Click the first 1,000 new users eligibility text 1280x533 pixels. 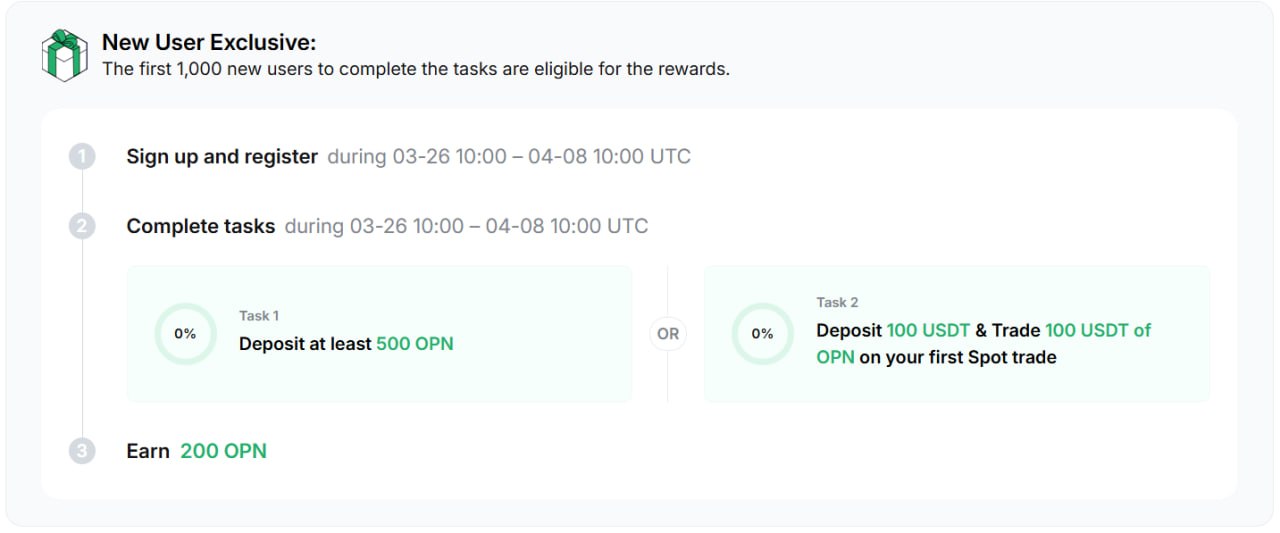pyautogui.click(x=416, y=70)
